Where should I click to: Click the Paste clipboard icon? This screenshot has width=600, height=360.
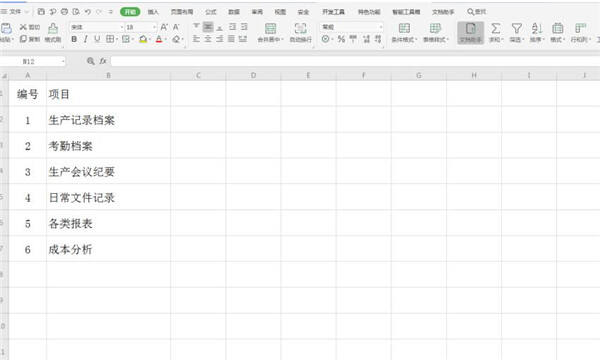[x=6, y=28]
